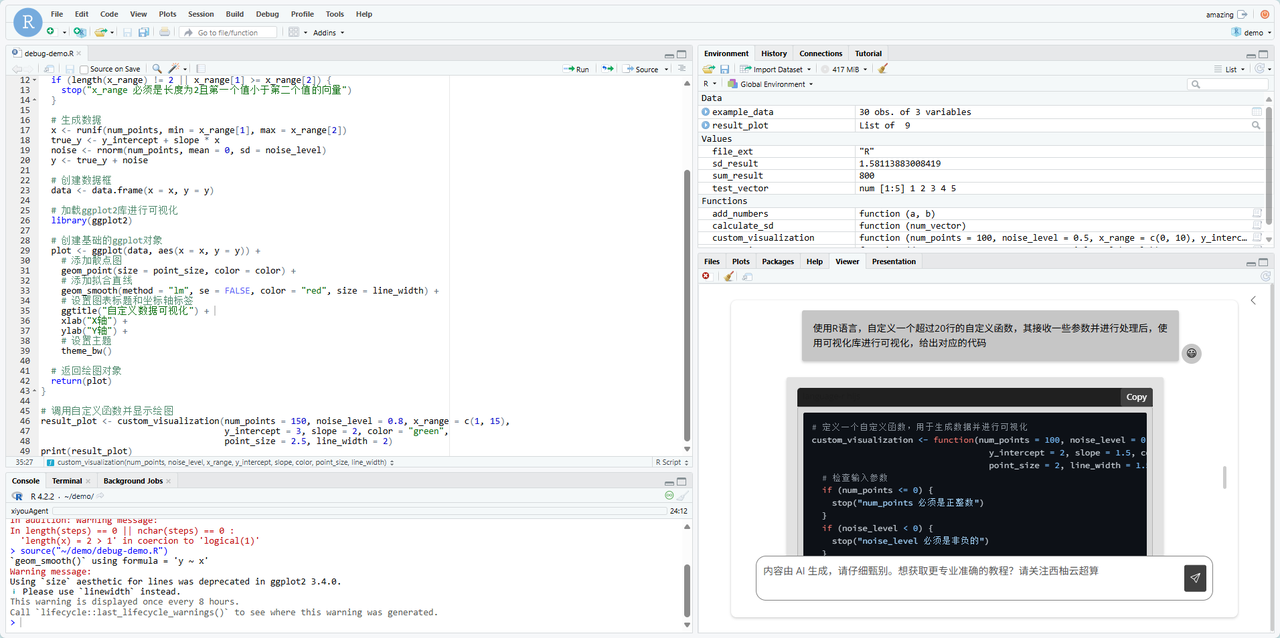The width and height of the screenshot is (1280, 638).
Task: Click the Find/Replace magnifier in editor toolbar
Action: (157, 69)
